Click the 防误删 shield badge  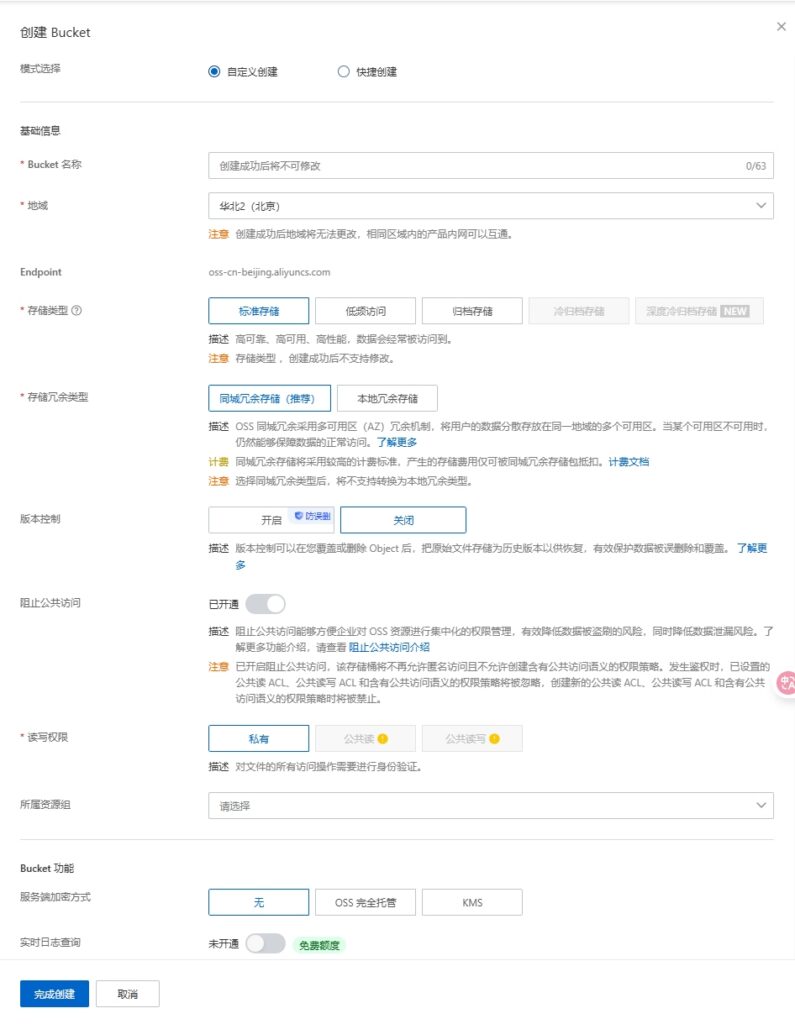coord(312,516)
